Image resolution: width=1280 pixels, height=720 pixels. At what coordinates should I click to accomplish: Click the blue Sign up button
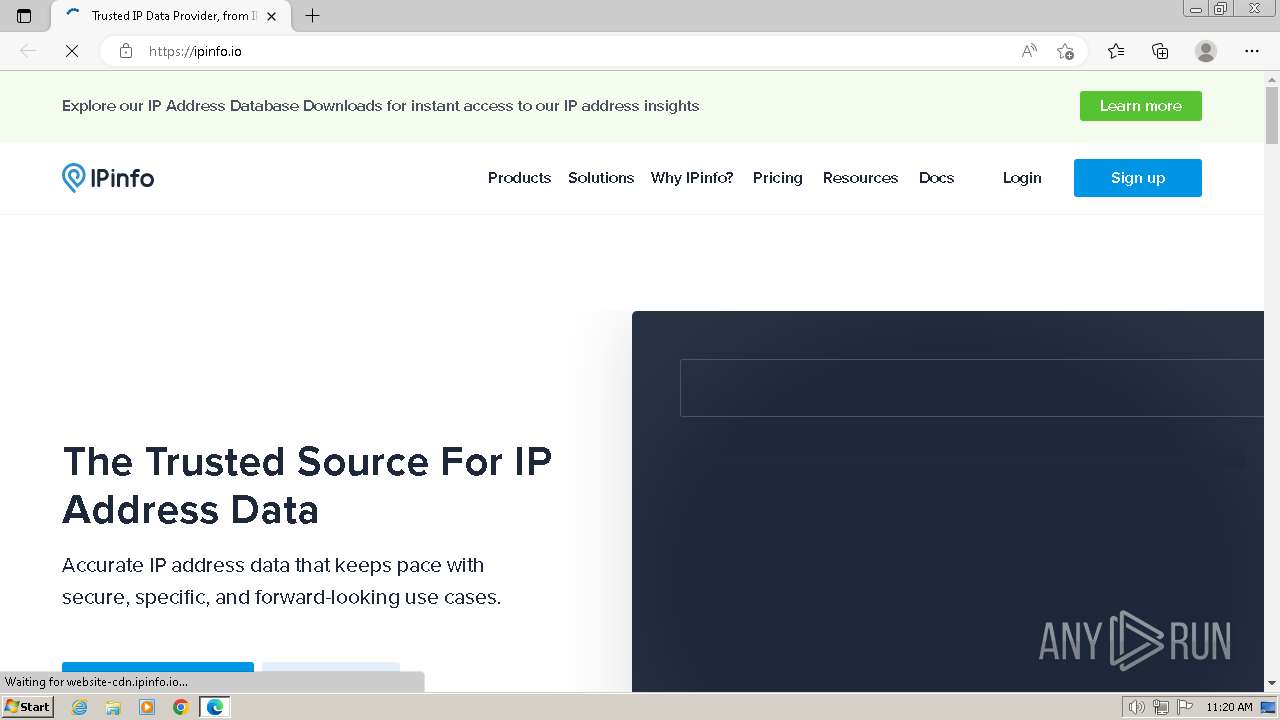click(1138, 178)
